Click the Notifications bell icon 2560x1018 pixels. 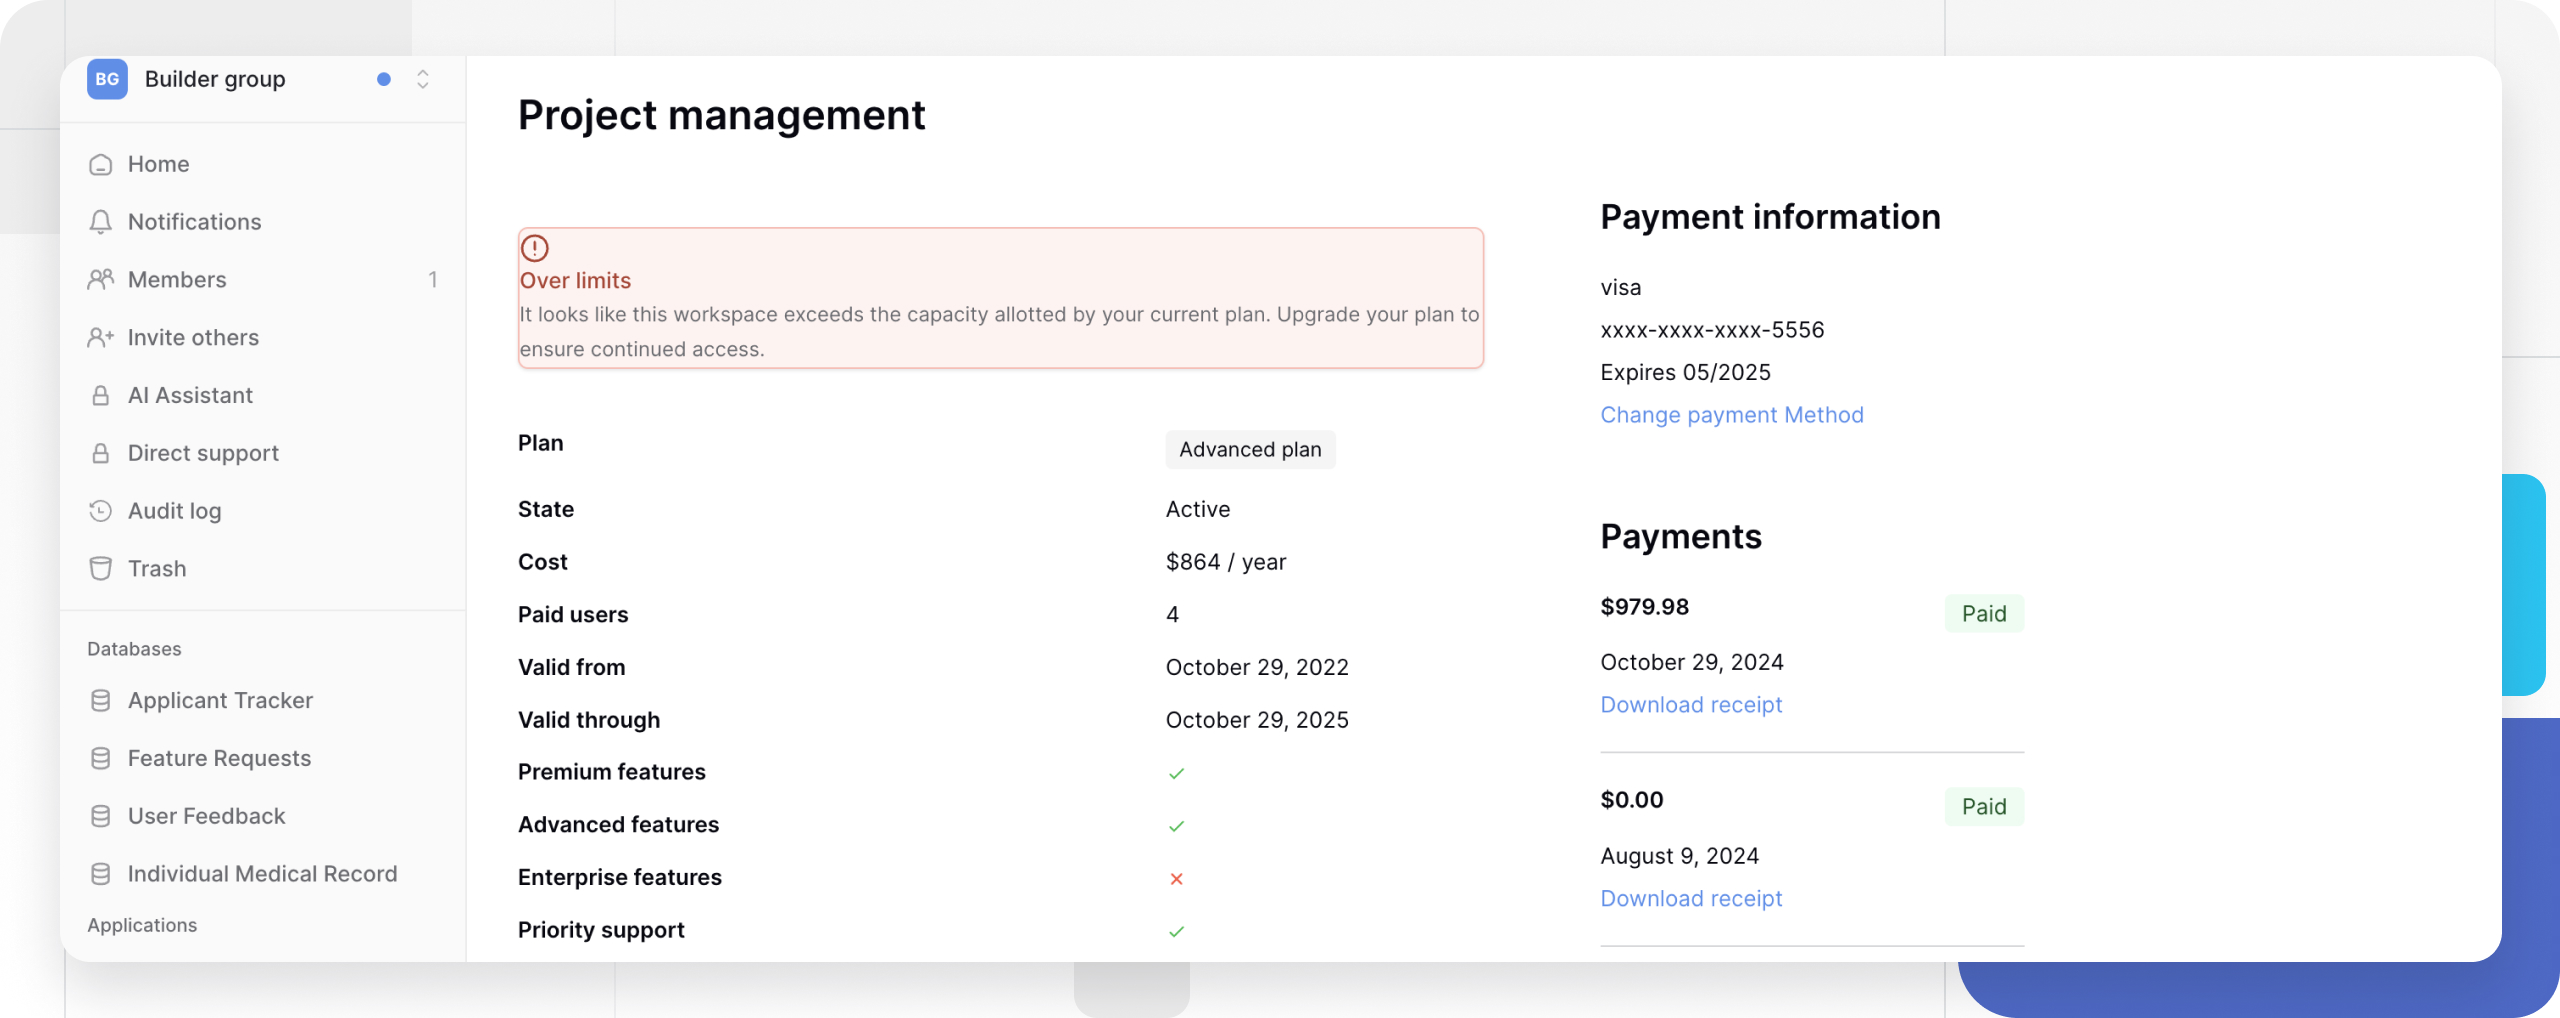click(100, 222)
